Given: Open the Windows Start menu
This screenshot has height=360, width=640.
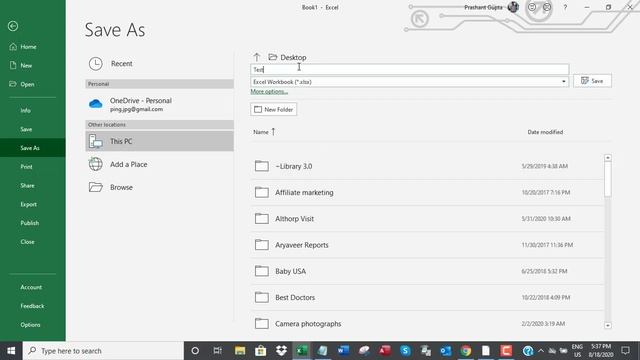Looking at the screenshot, I should 11,351.
